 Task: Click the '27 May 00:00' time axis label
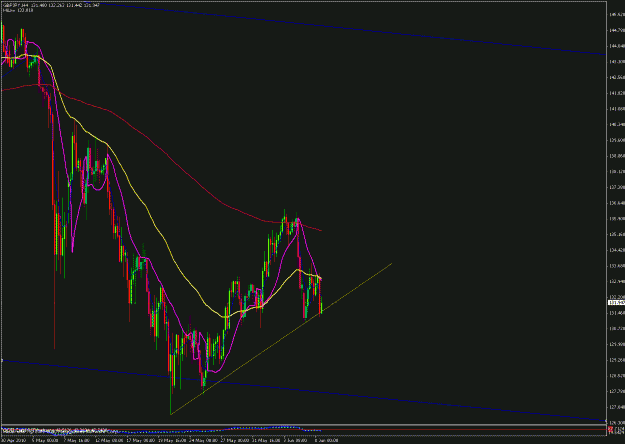point(234,441)
